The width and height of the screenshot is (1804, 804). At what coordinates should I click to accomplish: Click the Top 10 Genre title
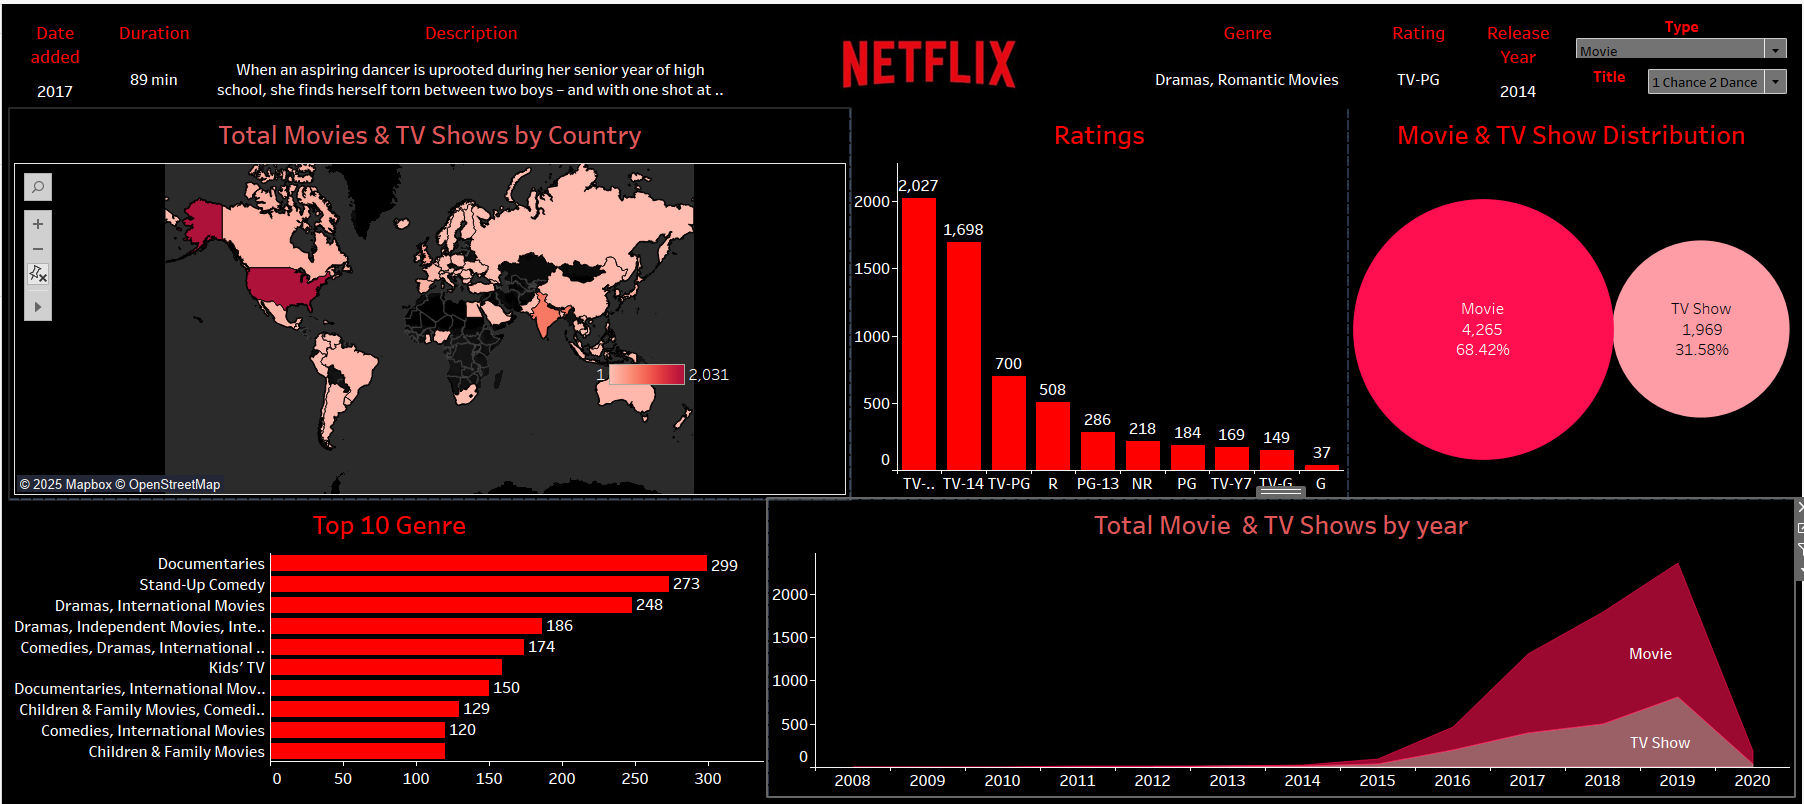[x=389, y=526]
